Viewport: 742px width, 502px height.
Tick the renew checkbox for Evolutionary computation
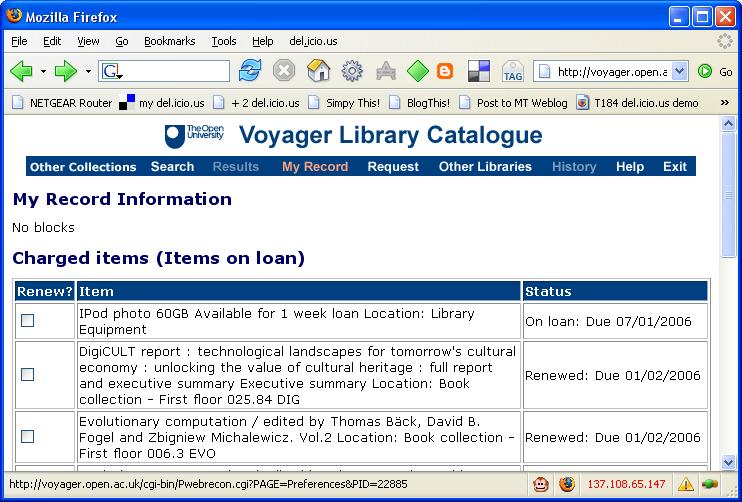point(27,436)
